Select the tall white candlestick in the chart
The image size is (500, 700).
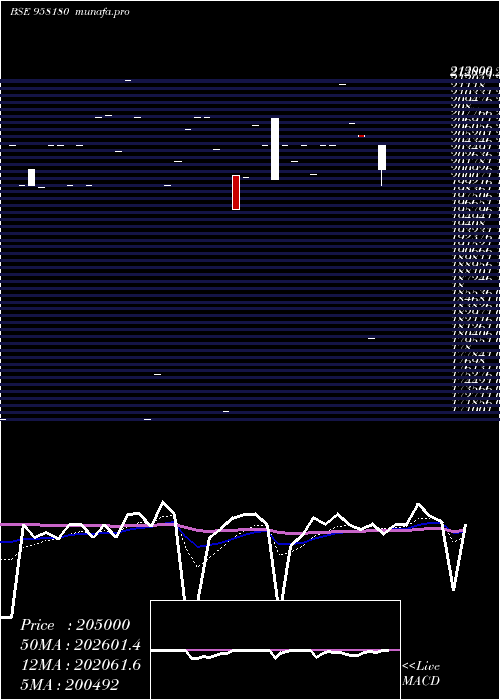point(275,149)
